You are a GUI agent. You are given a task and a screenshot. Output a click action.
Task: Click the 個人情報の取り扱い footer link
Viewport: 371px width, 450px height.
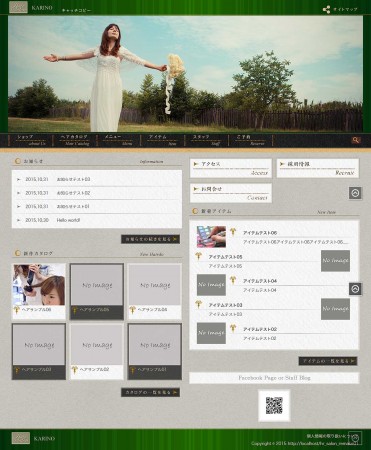point(332,436)
